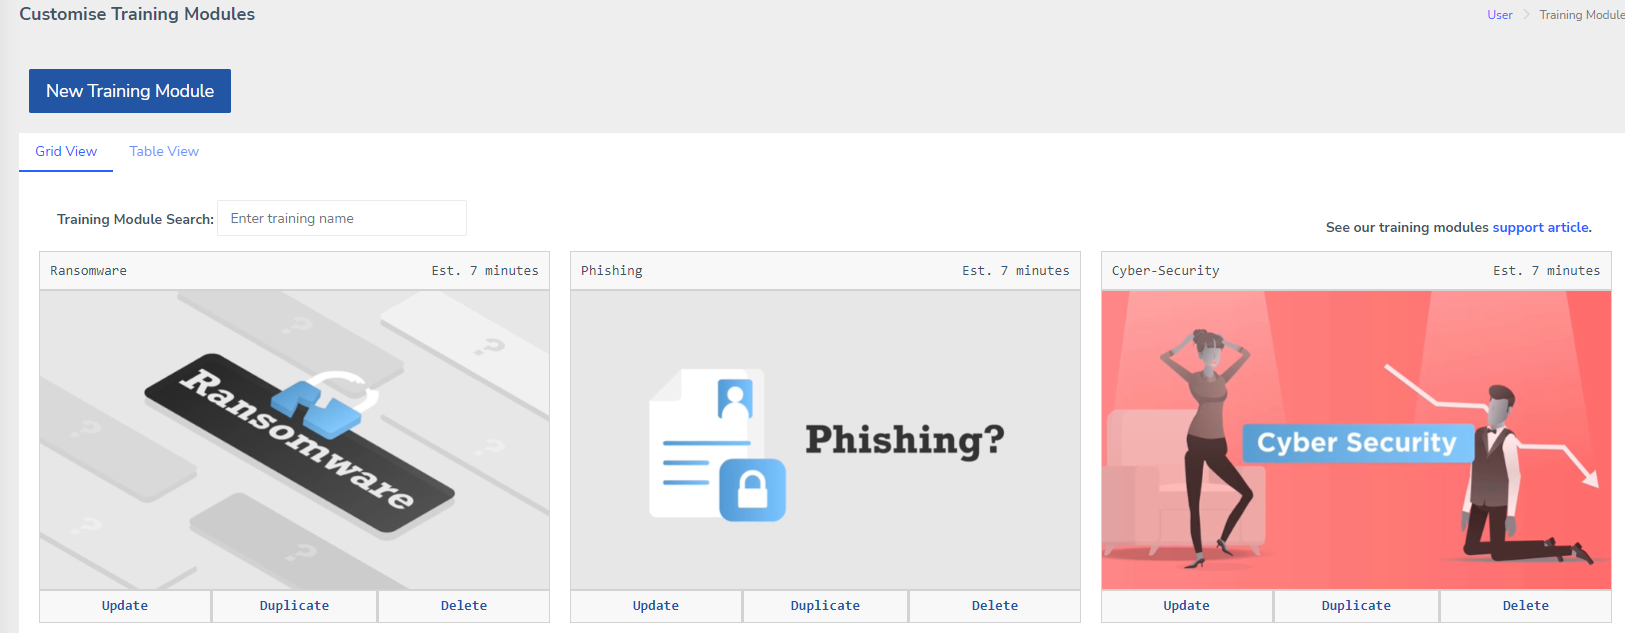The image size is (1625, 633).
Task: Update the Ransomware module
Action: (125, 606)
